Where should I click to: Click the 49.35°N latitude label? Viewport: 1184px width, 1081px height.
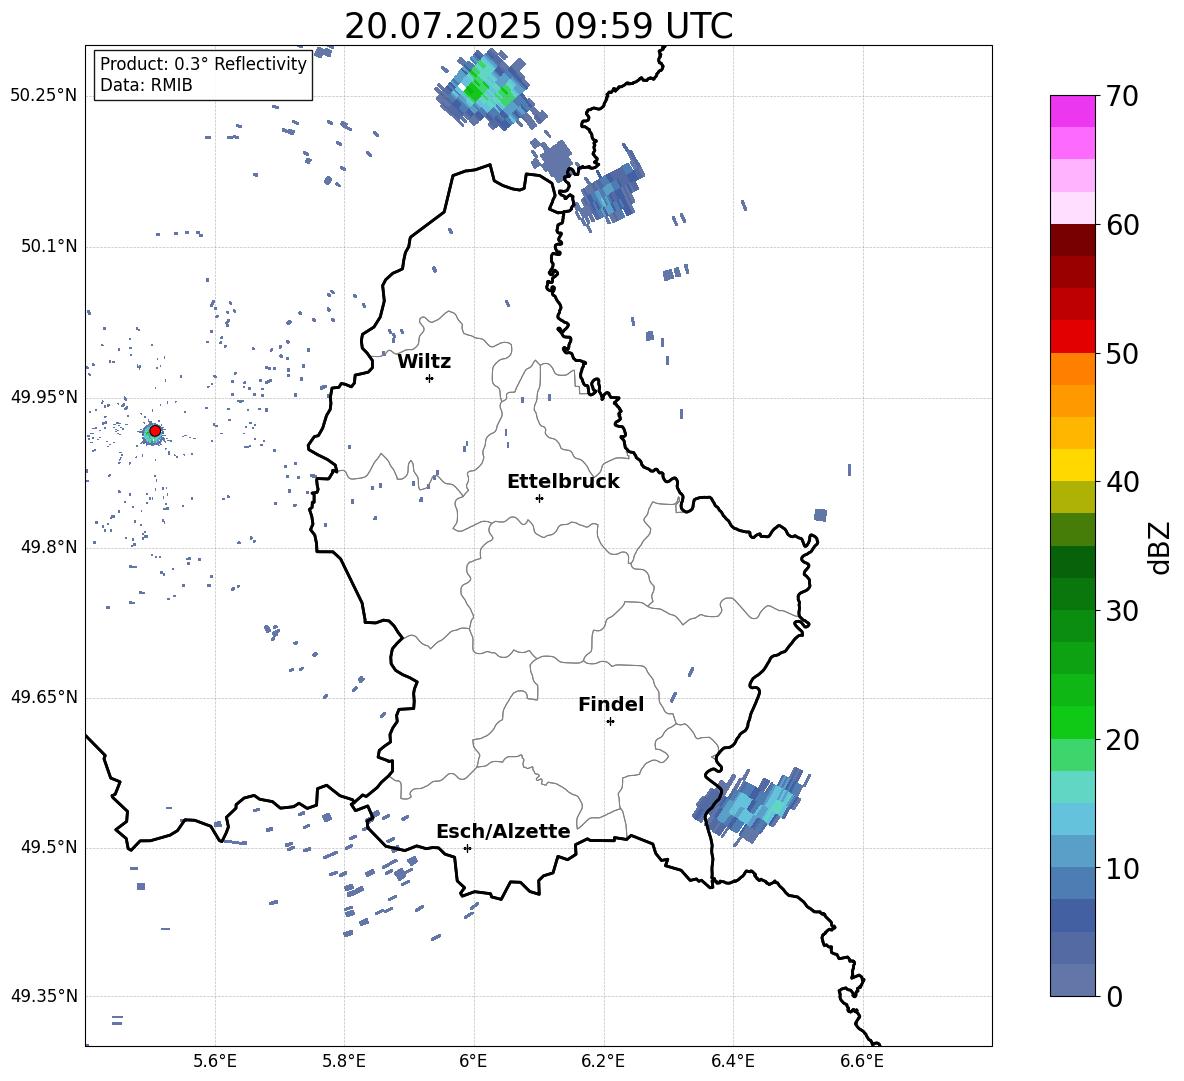pos(43,996)
